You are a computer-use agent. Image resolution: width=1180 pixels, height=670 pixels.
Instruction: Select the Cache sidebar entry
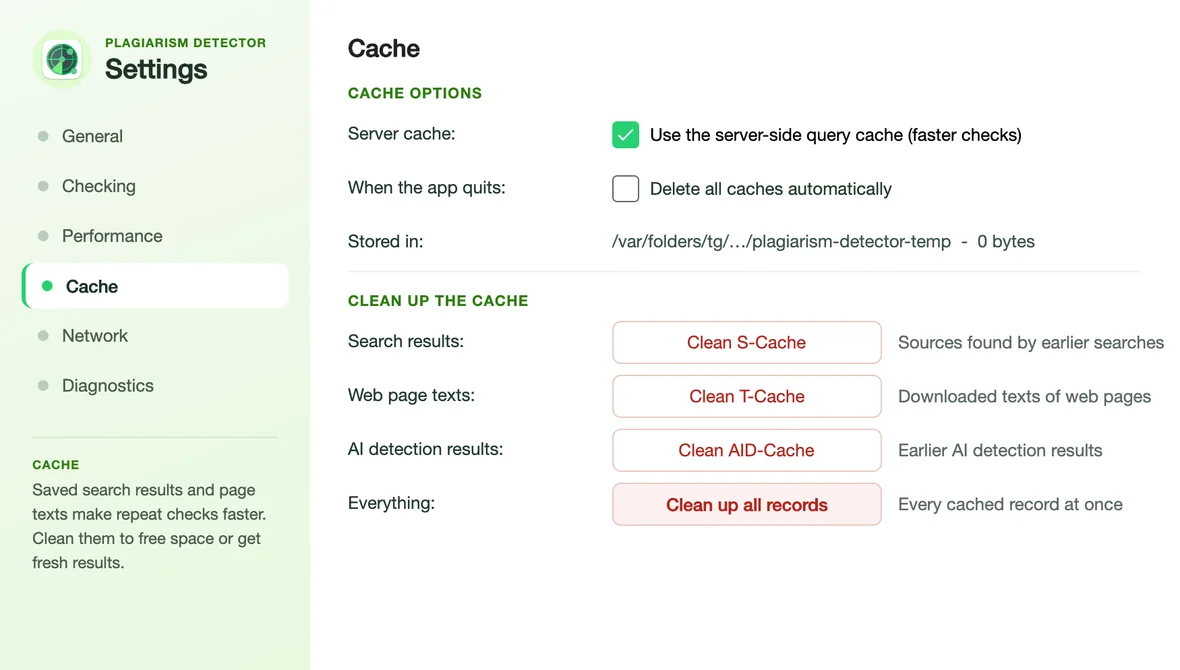(x=155, y=286)
